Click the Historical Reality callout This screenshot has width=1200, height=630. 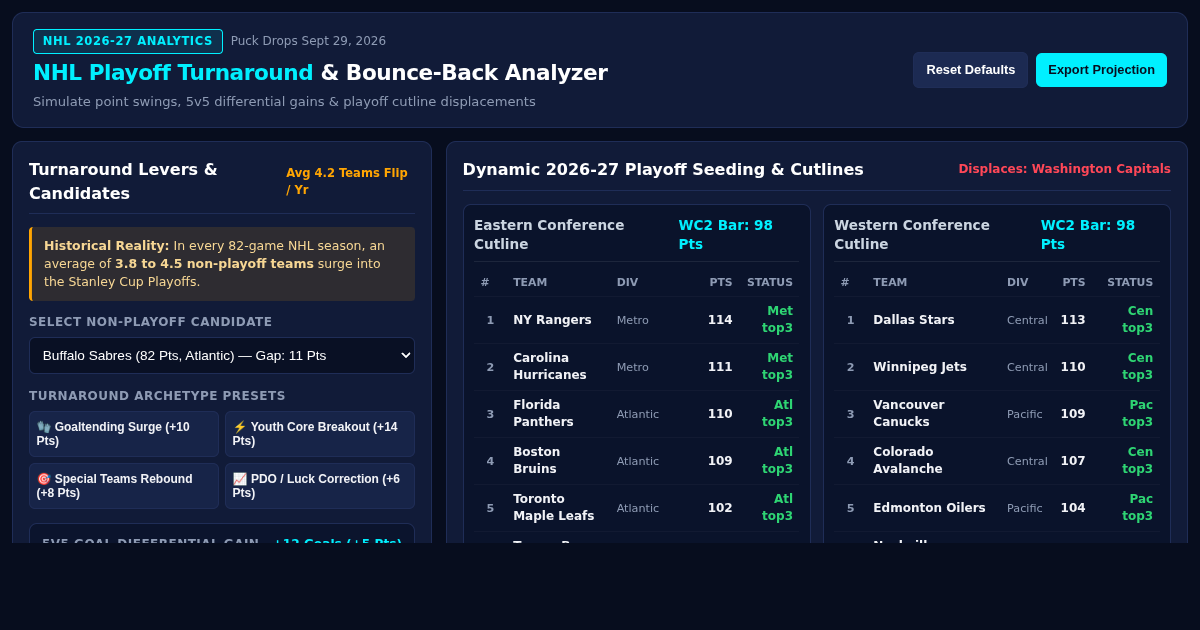coord(222,264)
